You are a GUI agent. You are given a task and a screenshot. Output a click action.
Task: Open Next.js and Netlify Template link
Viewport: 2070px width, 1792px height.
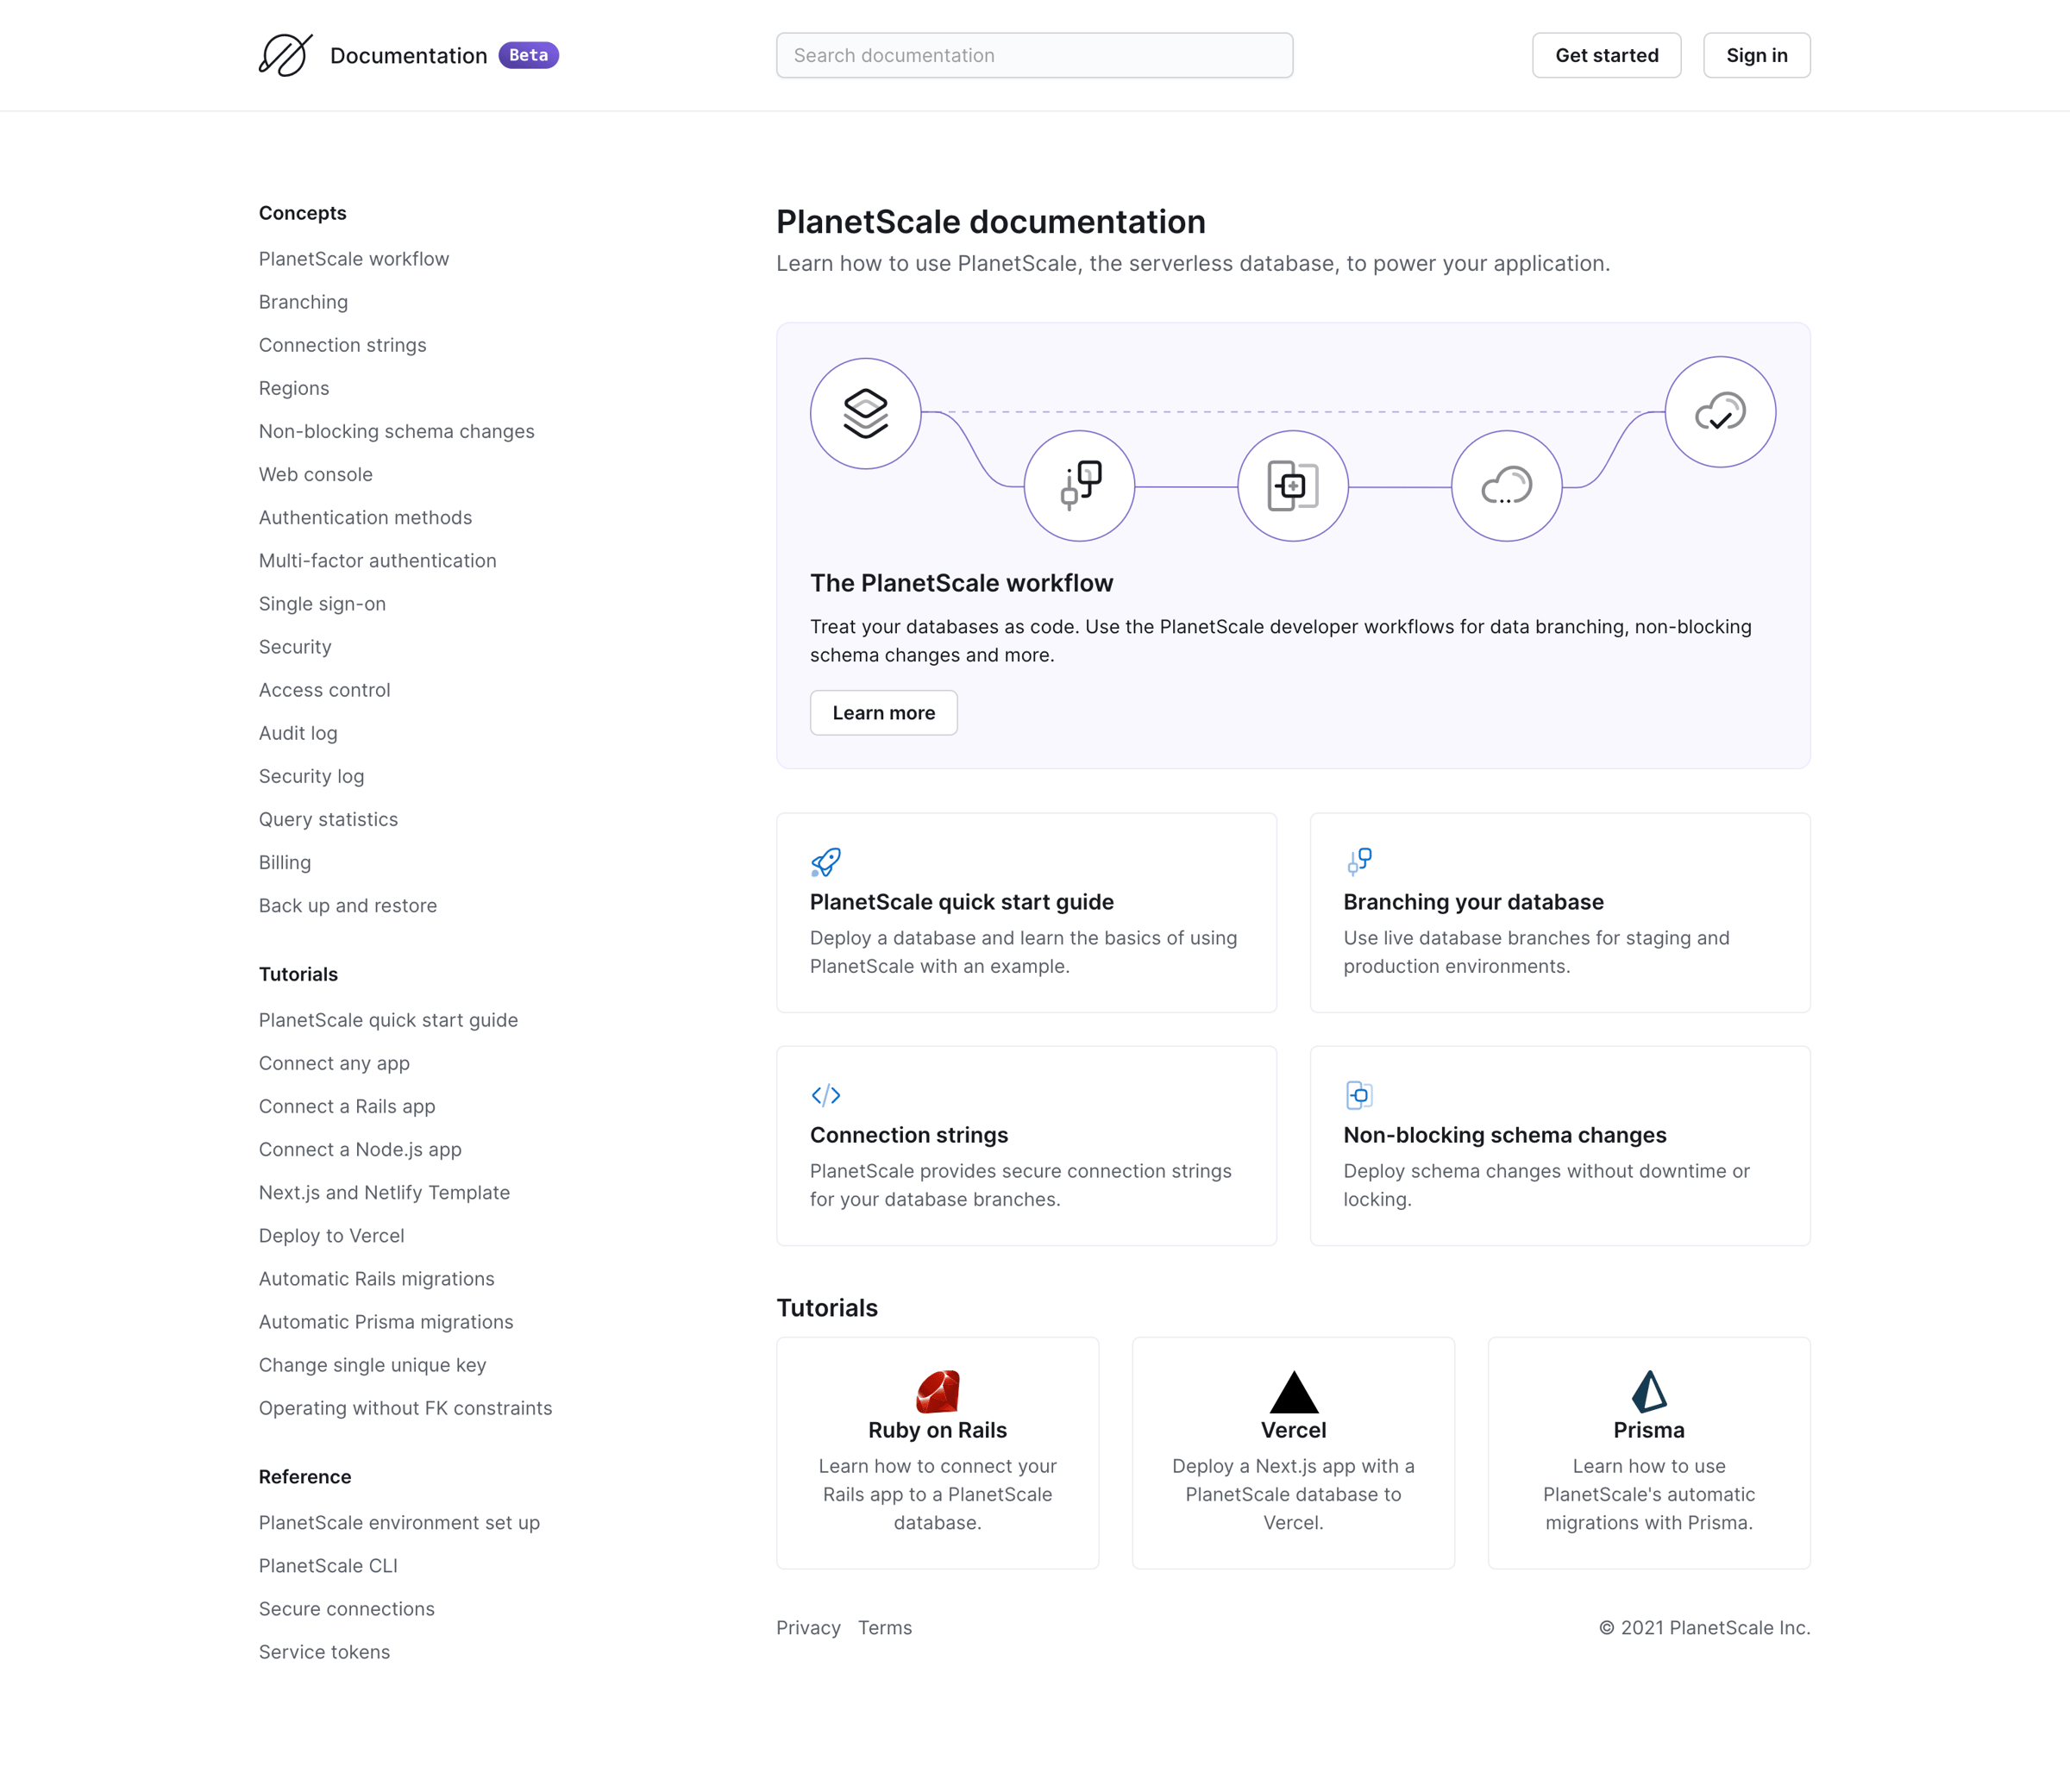click(384, 1192)
